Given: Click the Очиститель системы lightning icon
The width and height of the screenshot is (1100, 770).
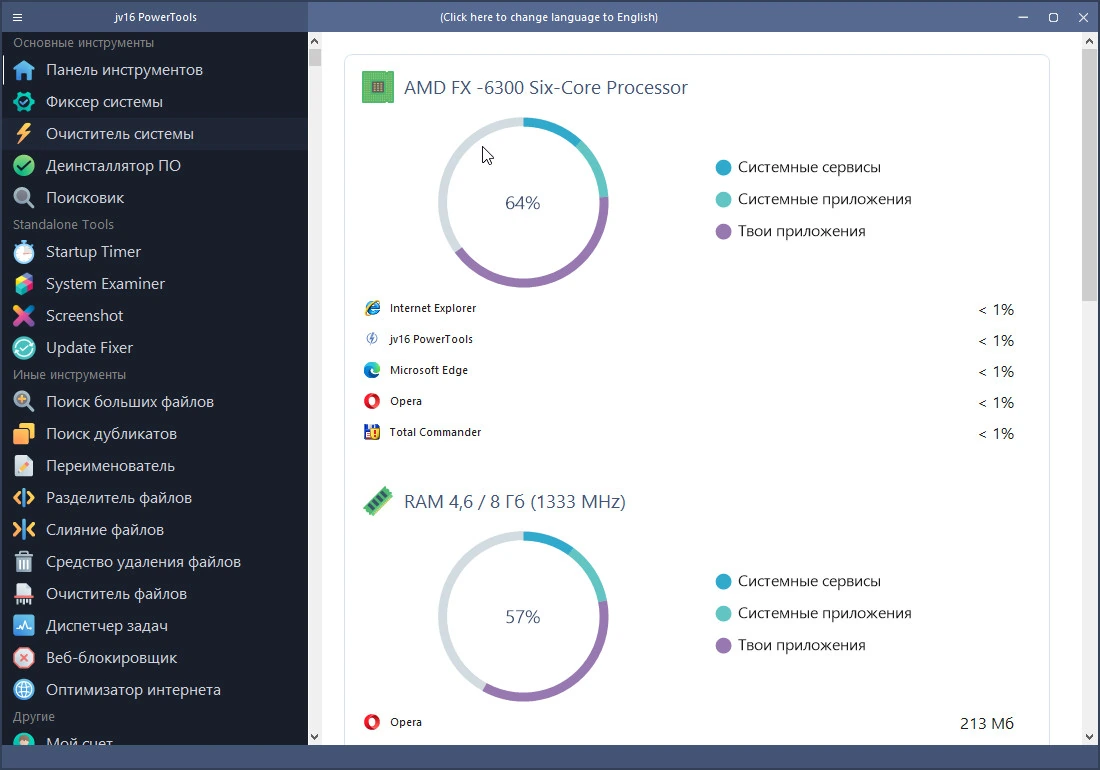Looking at the screenshot, I should (24, 134).
